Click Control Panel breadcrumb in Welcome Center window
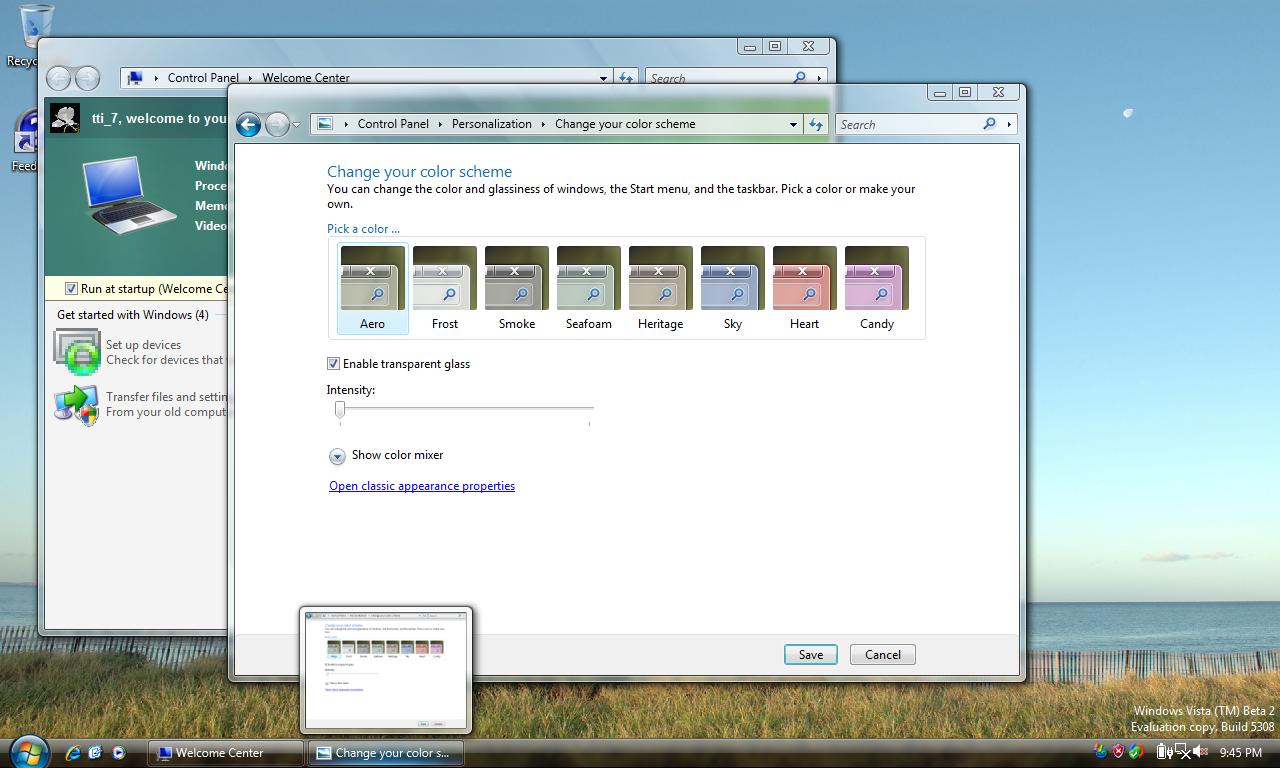The image size is (1280, 768). [x=203, y=78]
